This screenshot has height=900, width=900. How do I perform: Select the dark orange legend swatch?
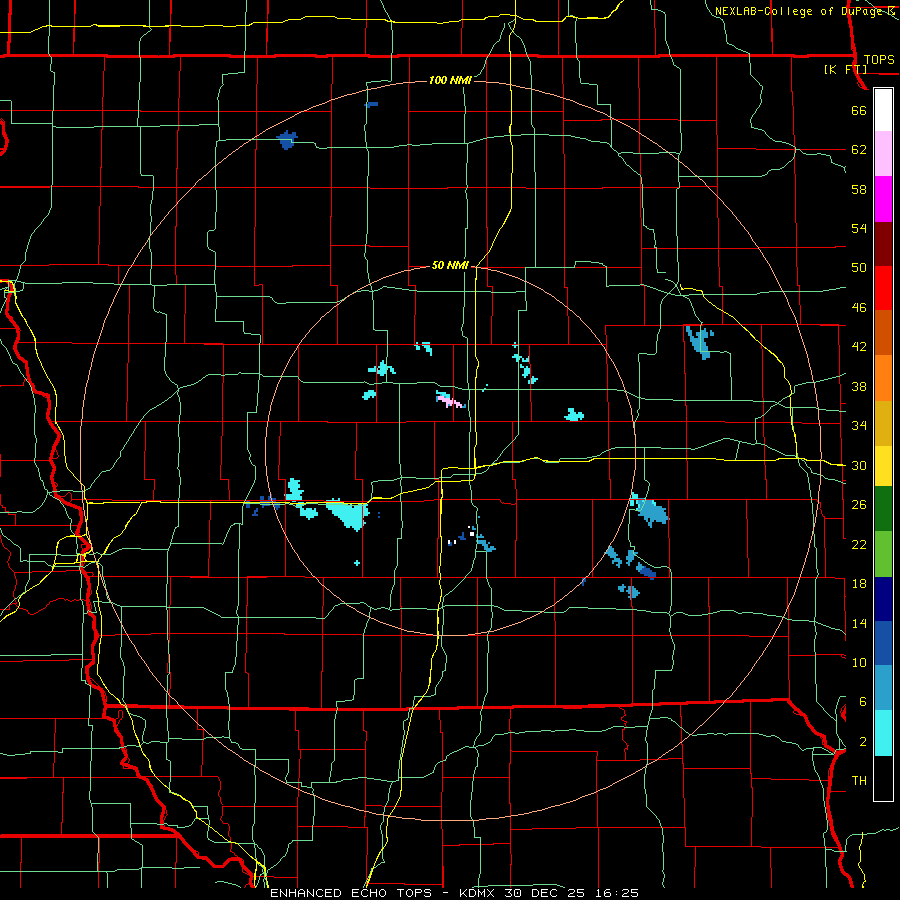(883, 333)
